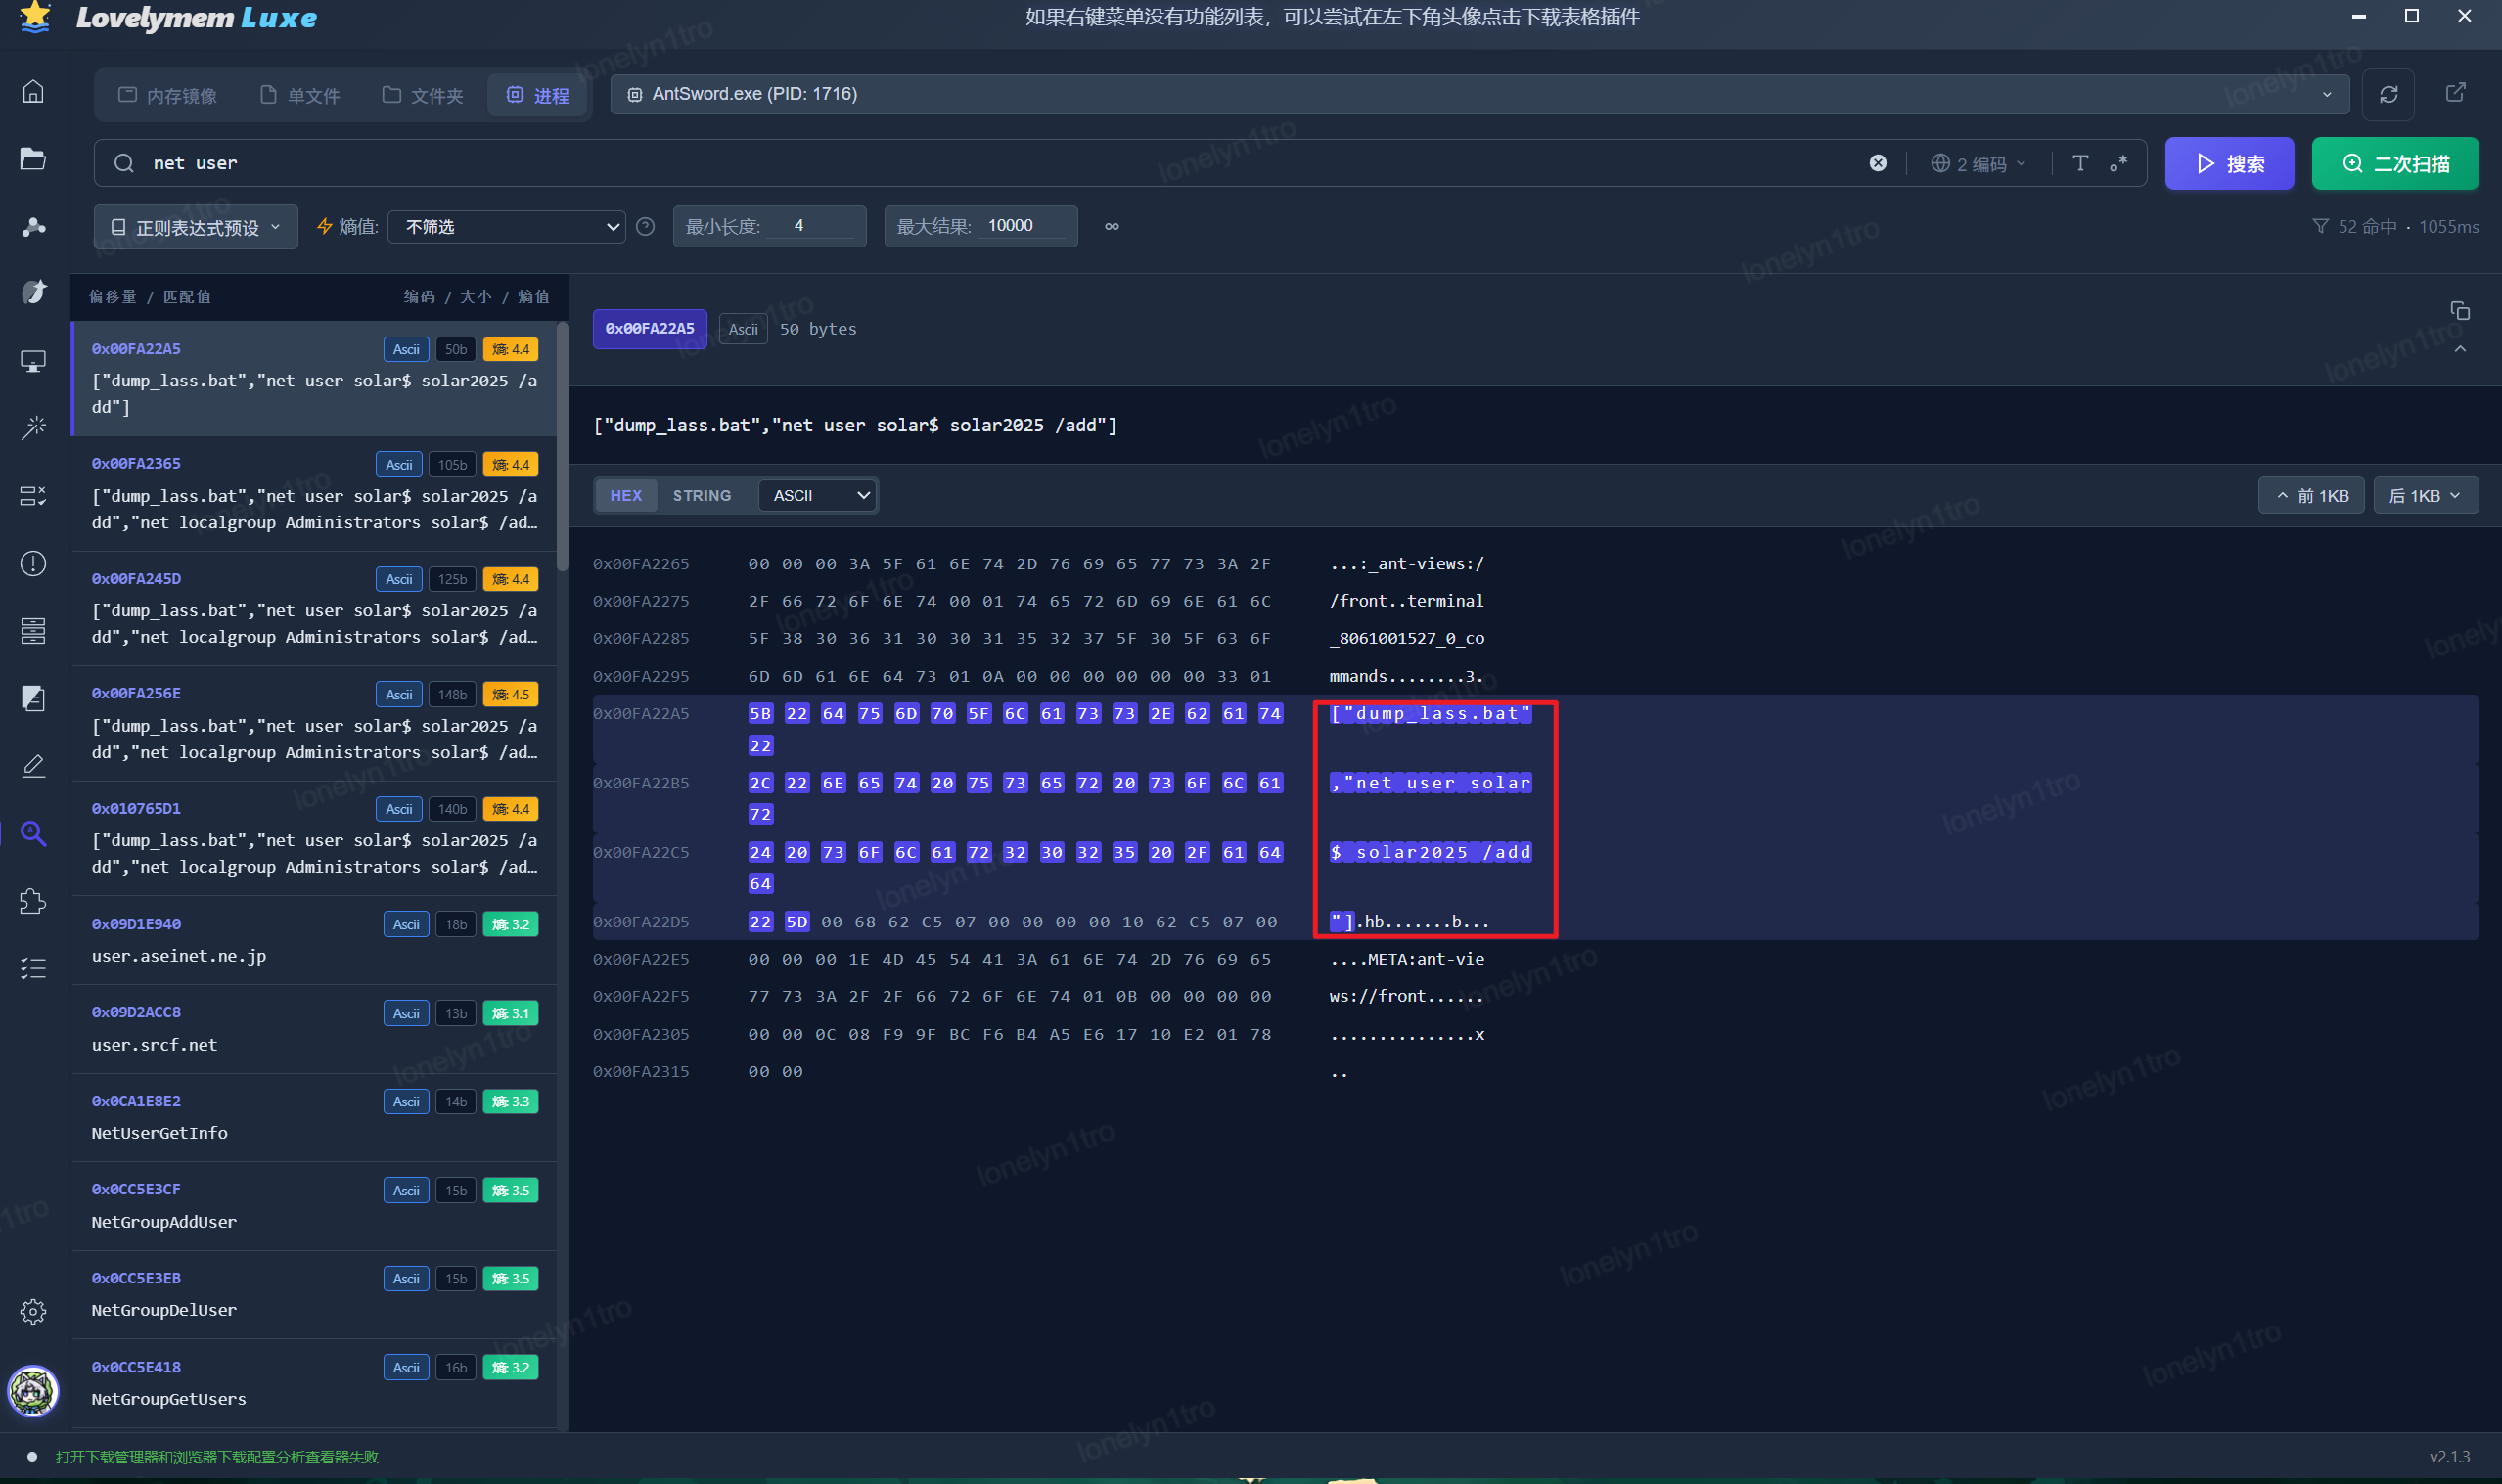This screenshot has height=1484, width=2502.
Task: Select result at offset 0x00FA2365
Action: click(314, 493)
